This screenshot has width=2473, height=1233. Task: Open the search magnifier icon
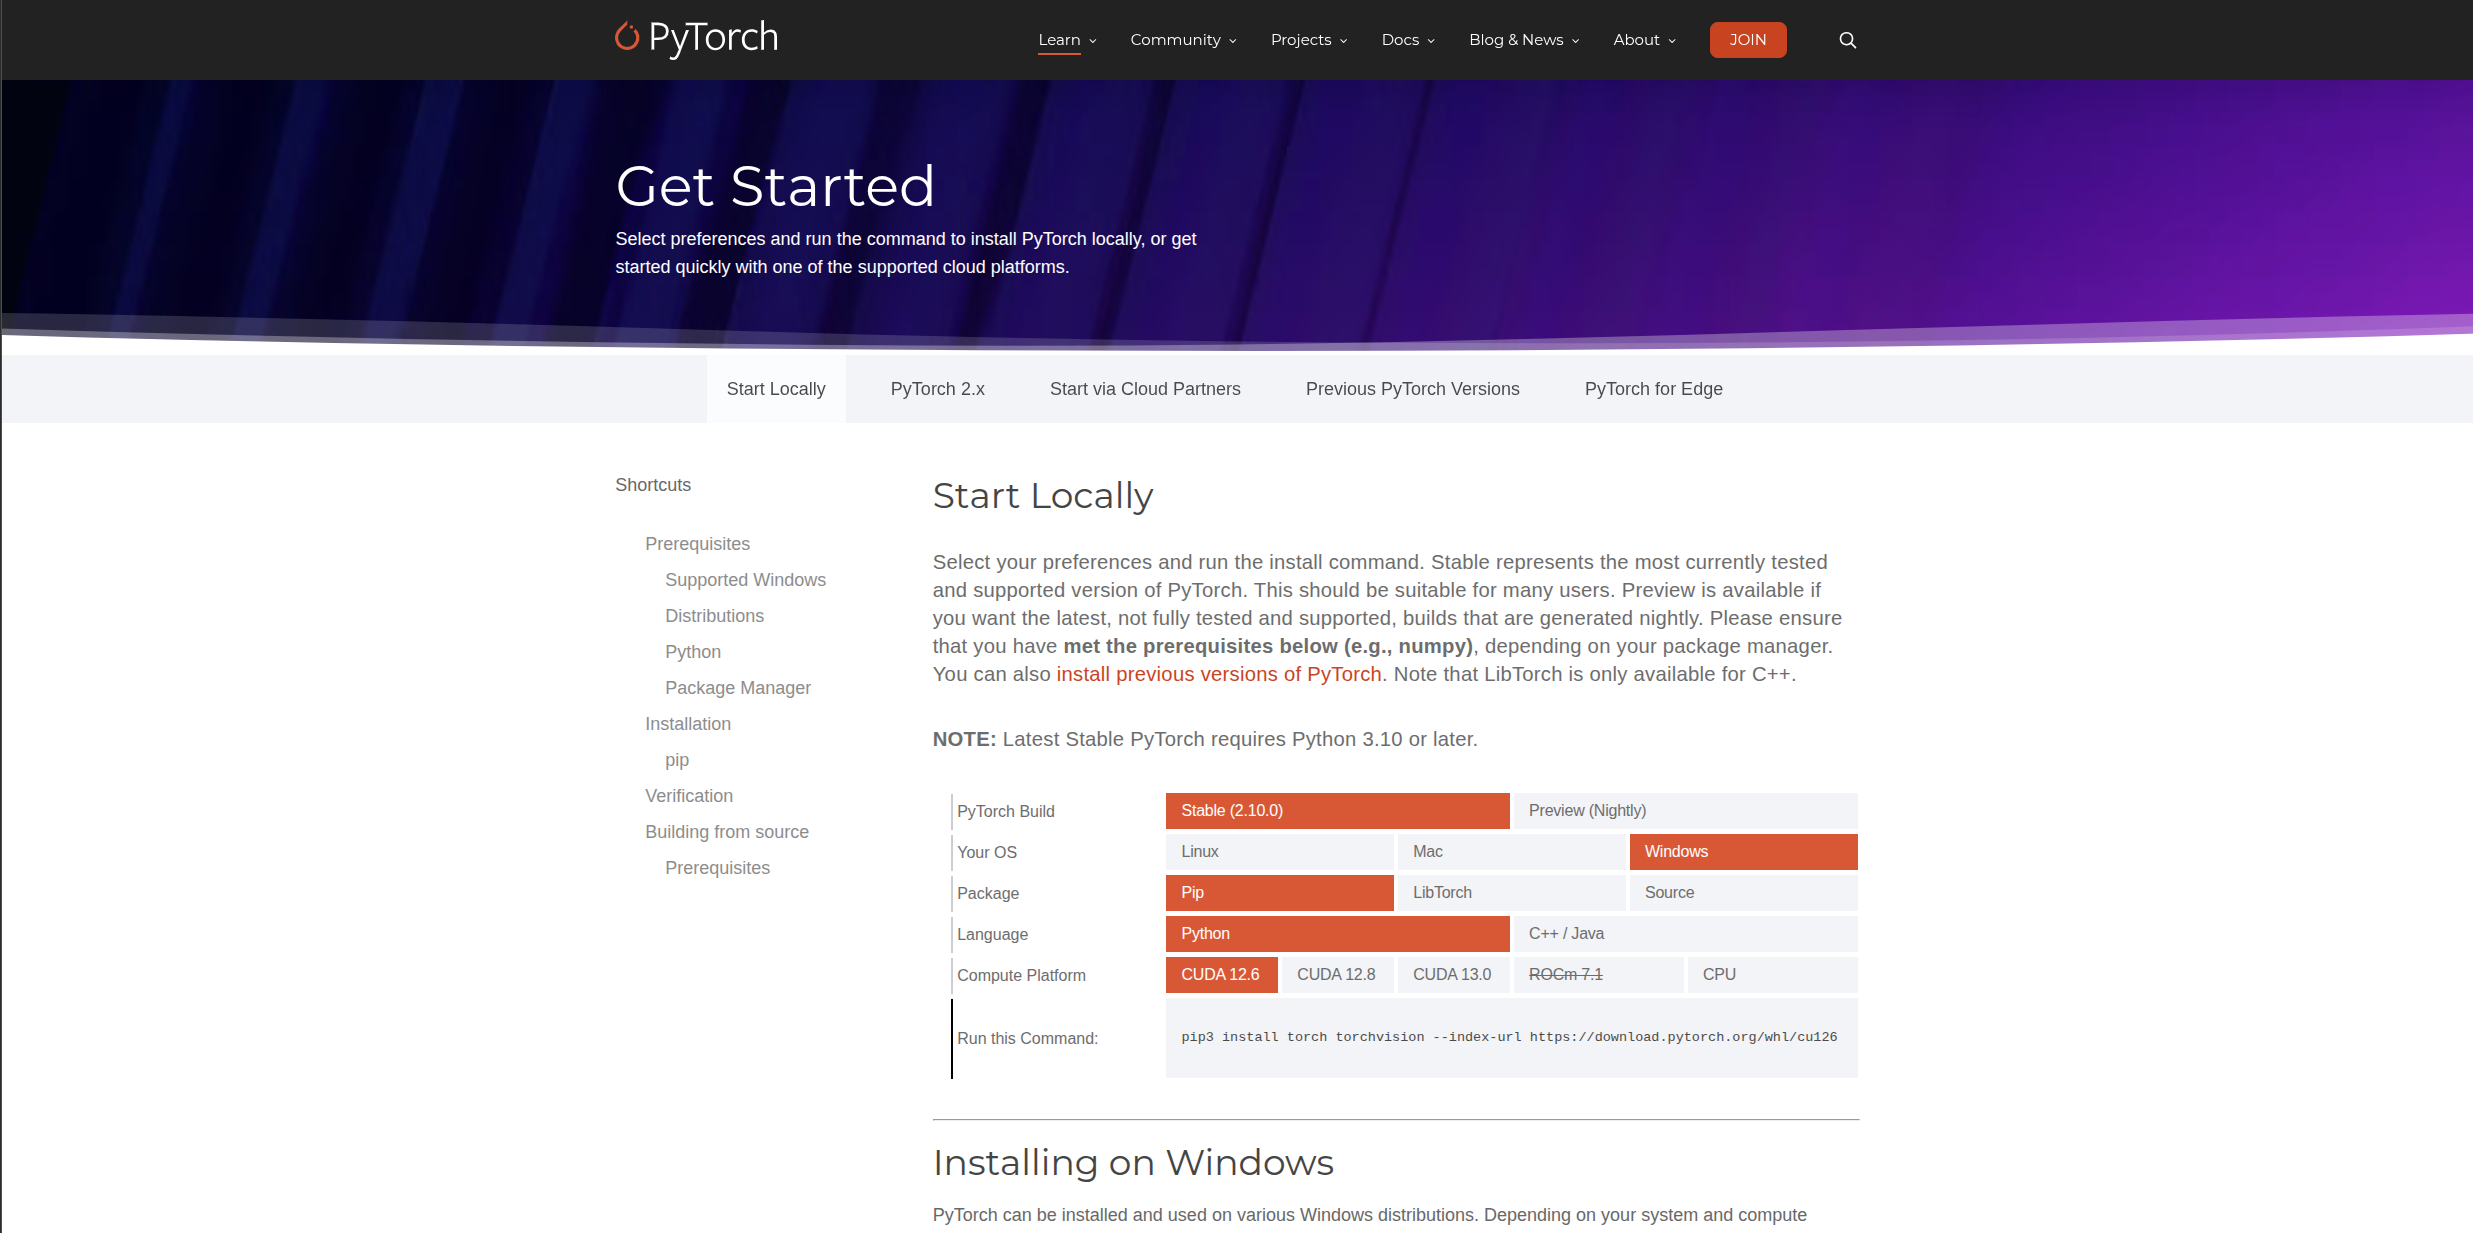[1847, 40]
